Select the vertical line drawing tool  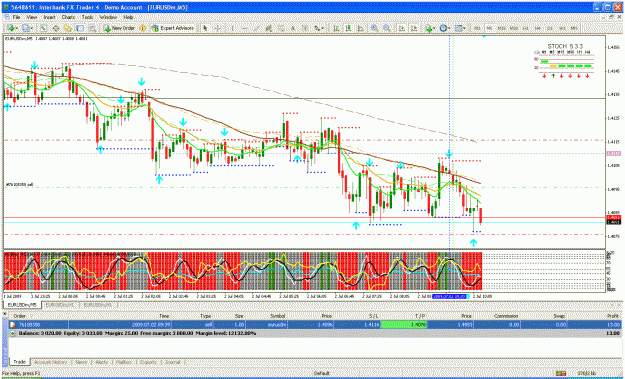tap(232, 28)
